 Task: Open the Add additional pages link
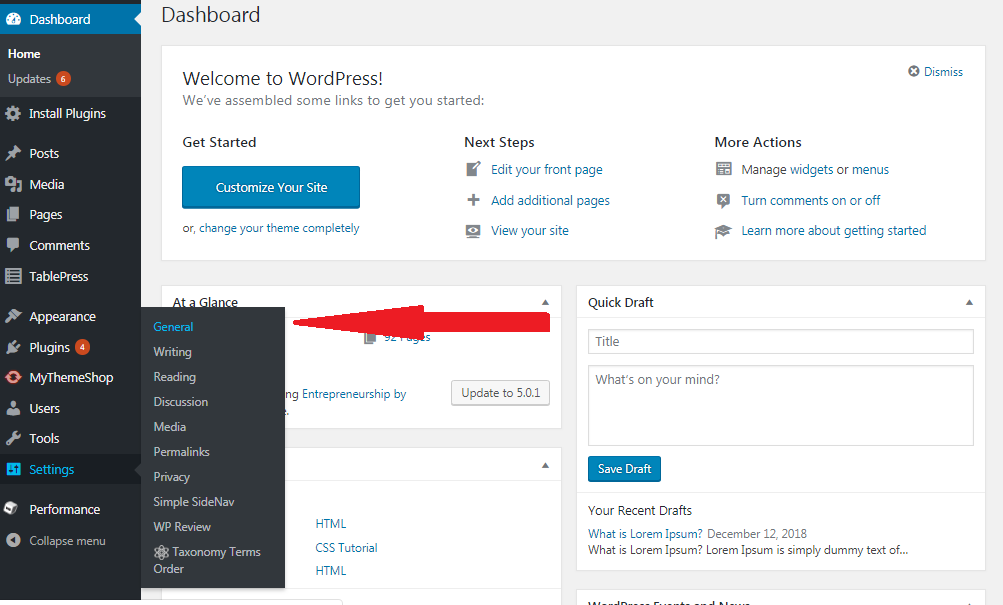tap(551, 200)
